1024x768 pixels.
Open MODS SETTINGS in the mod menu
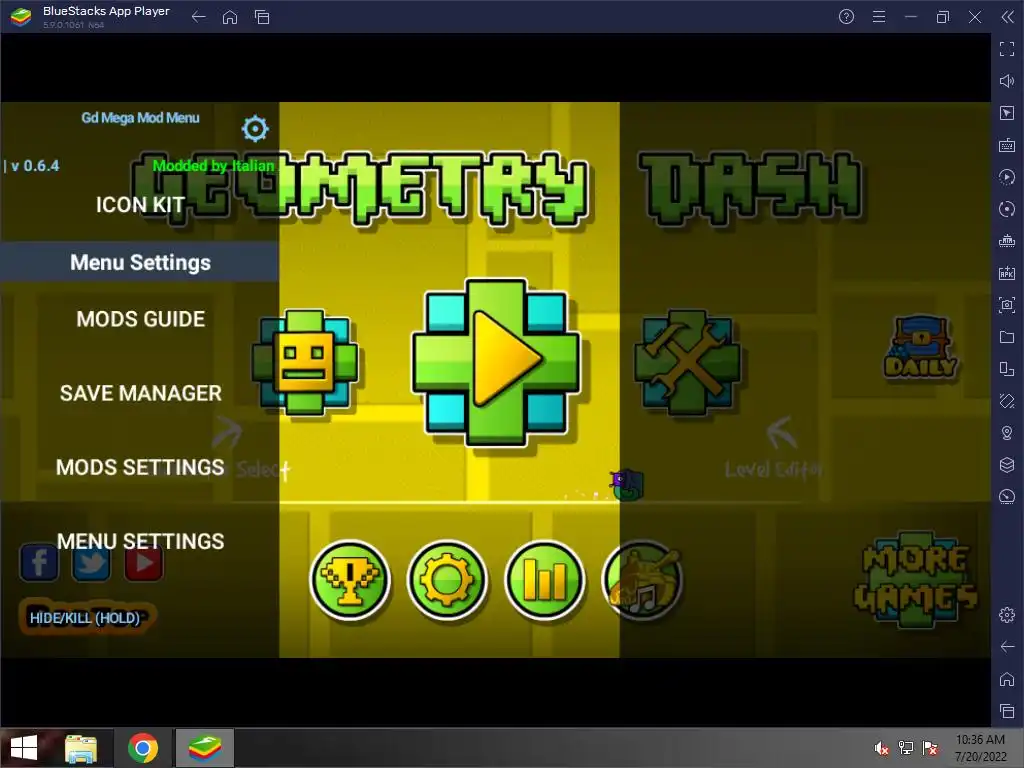(140, 467)
